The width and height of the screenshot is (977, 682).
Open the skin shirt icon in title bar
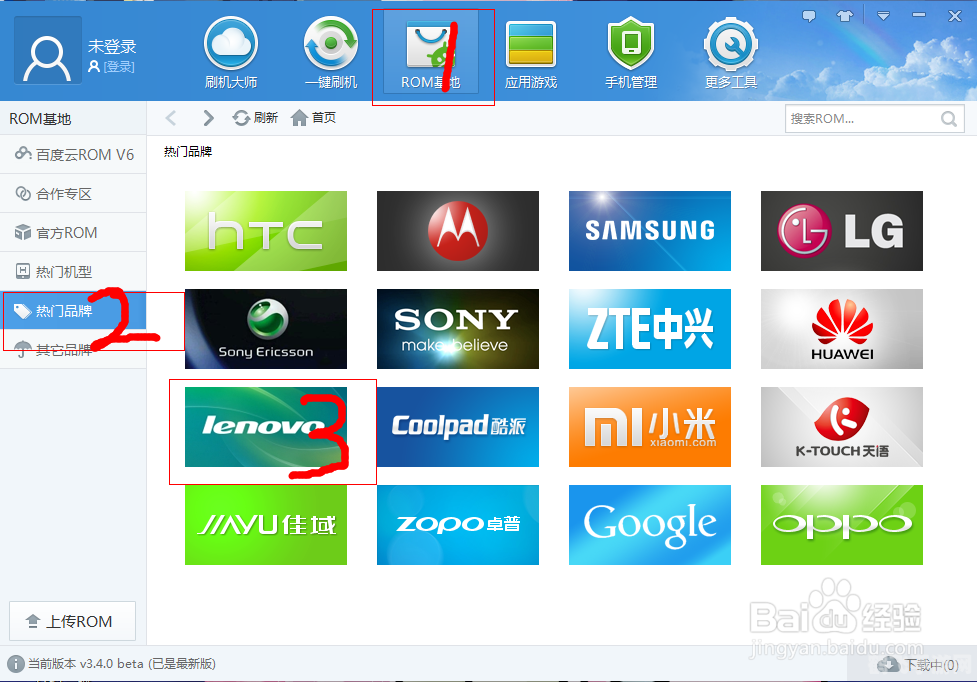(845, 16)
